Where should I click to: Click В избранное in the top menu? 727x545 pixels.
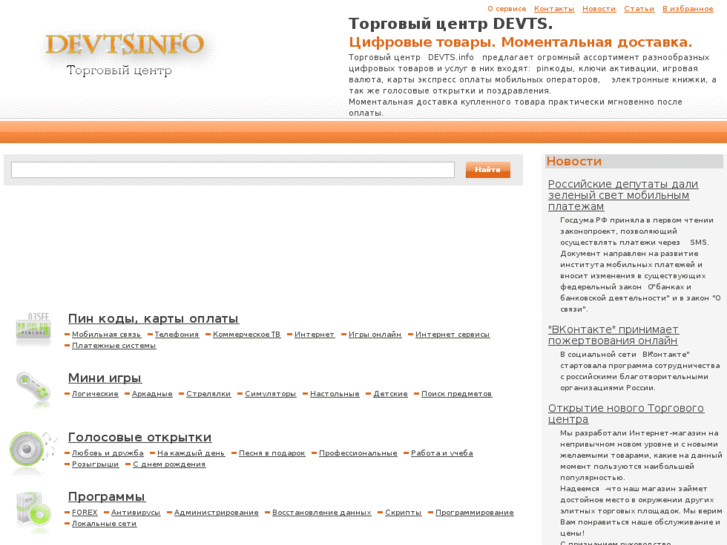pos(688,9)
